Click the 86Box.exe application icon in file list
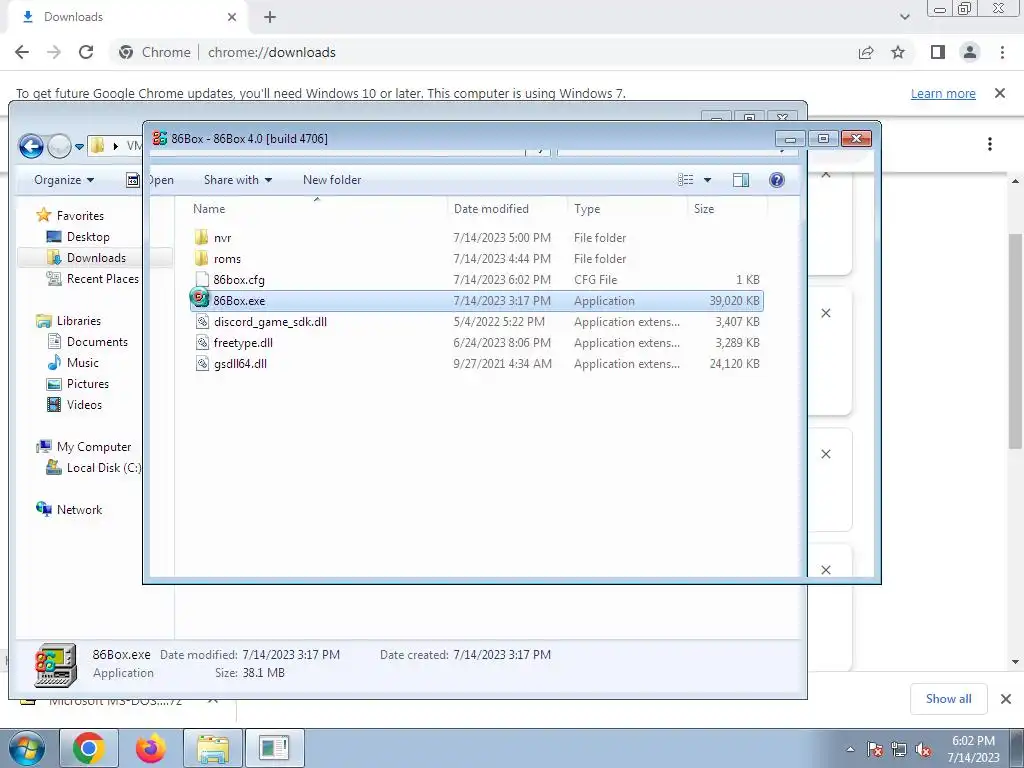 pos(200,299)
